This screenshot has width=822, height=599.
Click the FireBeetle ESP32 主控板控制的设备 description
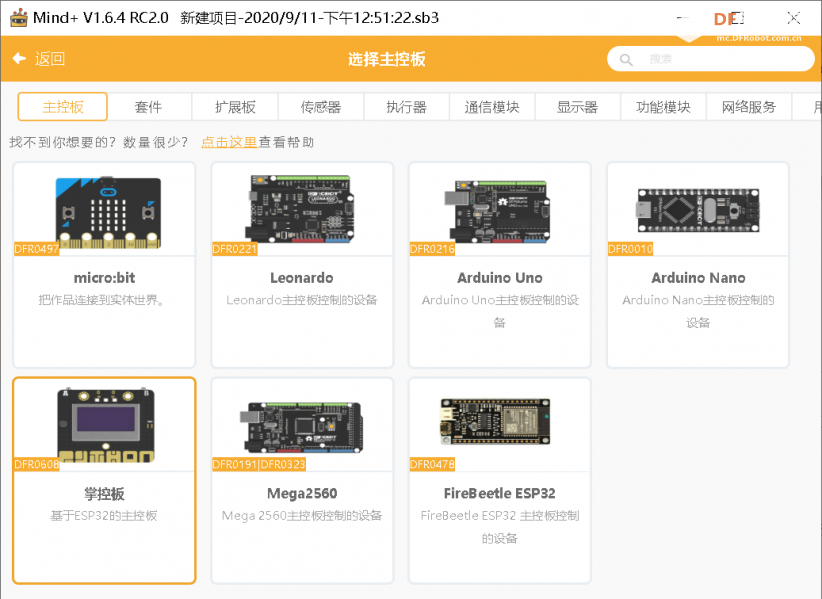[500, 527]
